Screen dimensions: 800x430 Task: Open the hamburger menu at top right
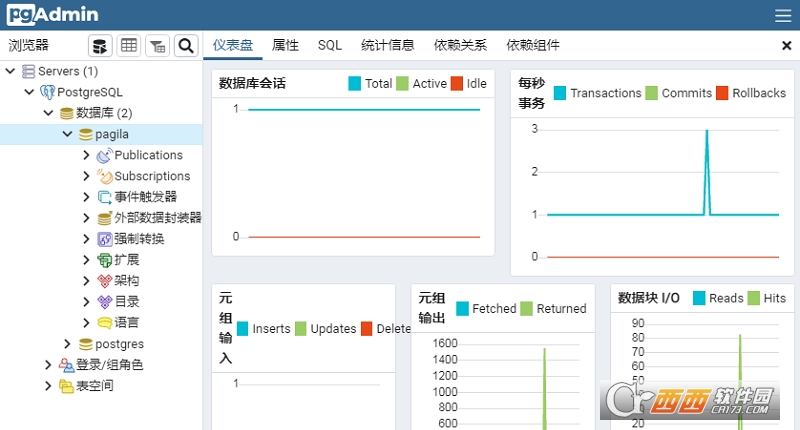click(782, 15)
